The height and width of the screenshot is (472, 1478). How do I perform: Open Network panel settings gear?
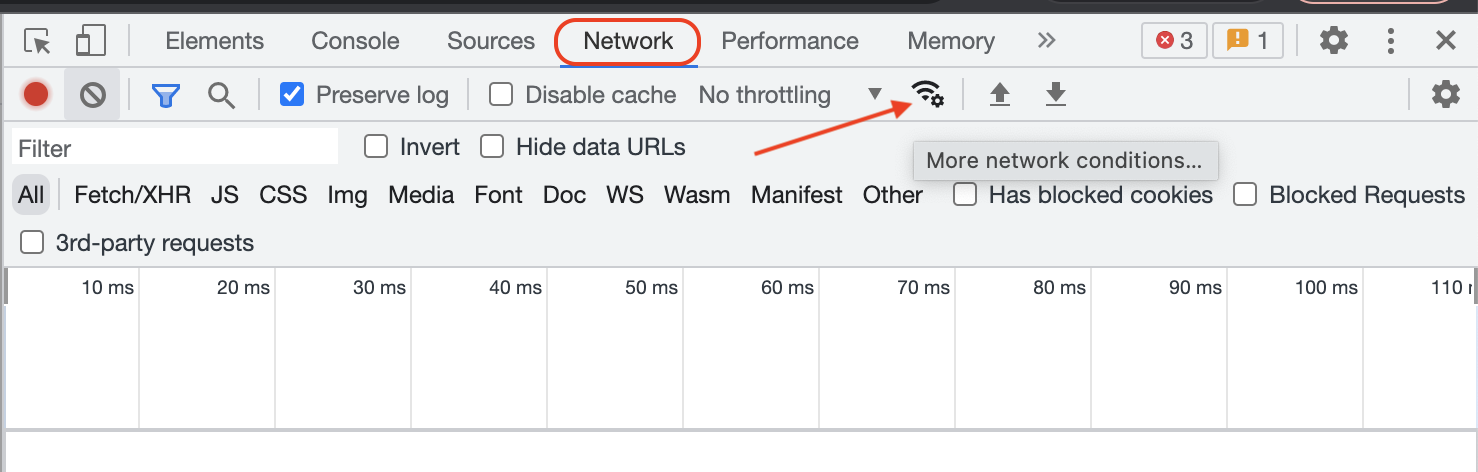click(1445, 95)
